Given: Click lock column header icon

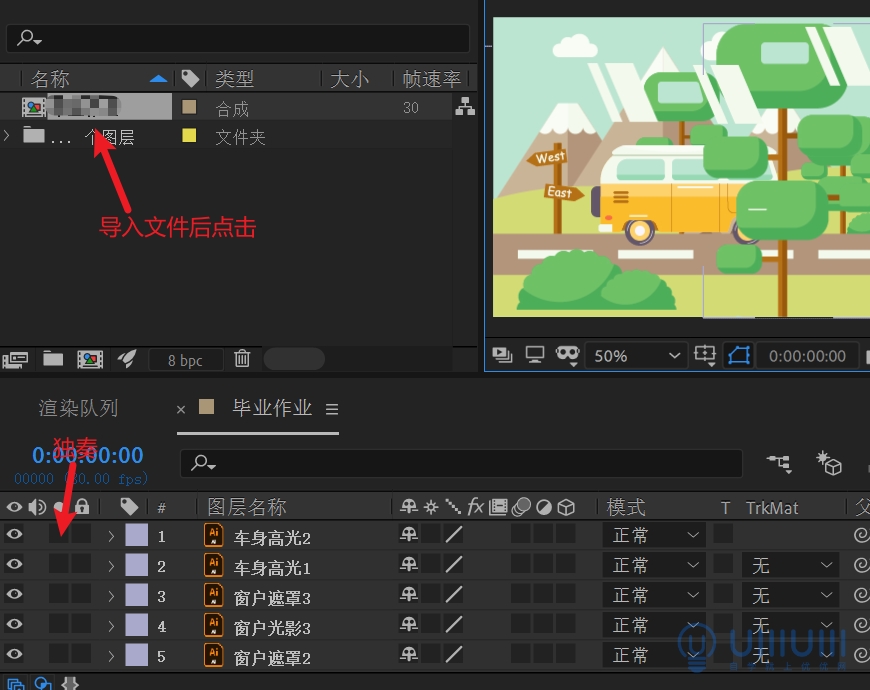Looking at the screenshot, I should click(82, 506).
